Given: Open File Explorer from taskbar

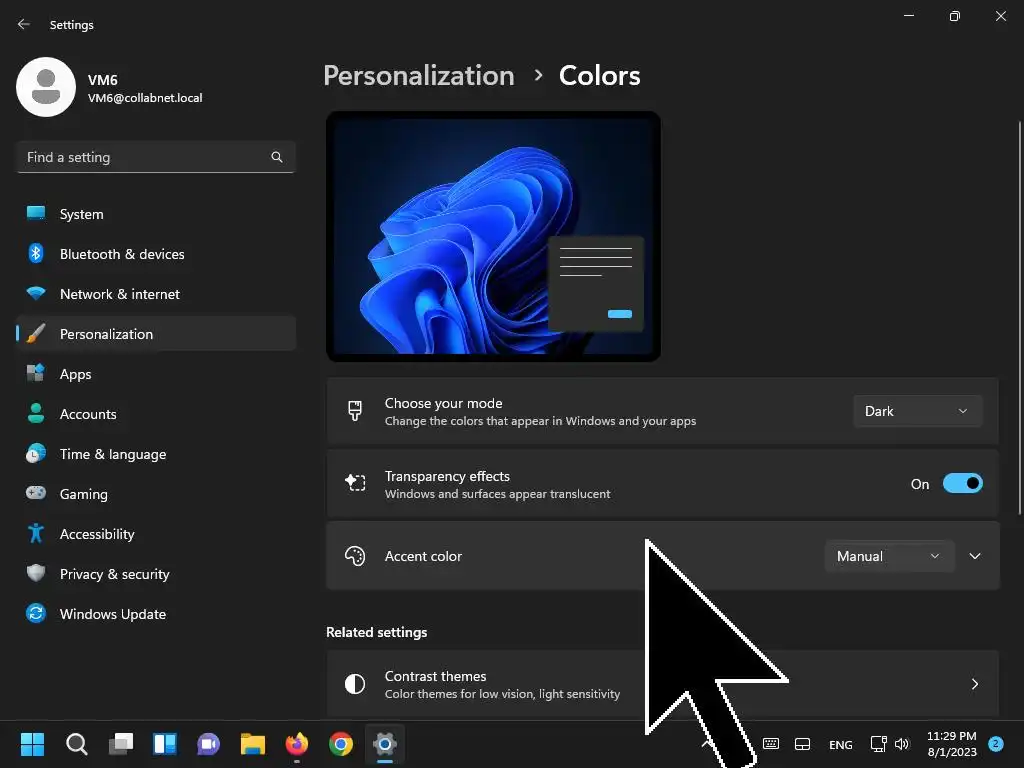Looking at the screenshot, I should pos(253,744).
